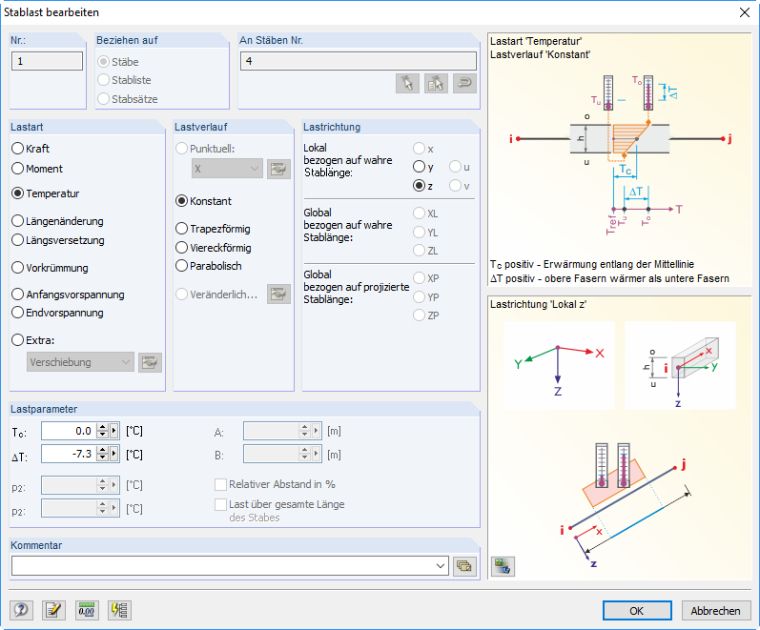This screenshot has width=760, height=630.
Task: Select Anfangsvorspannung option
Action: (68, 294)
